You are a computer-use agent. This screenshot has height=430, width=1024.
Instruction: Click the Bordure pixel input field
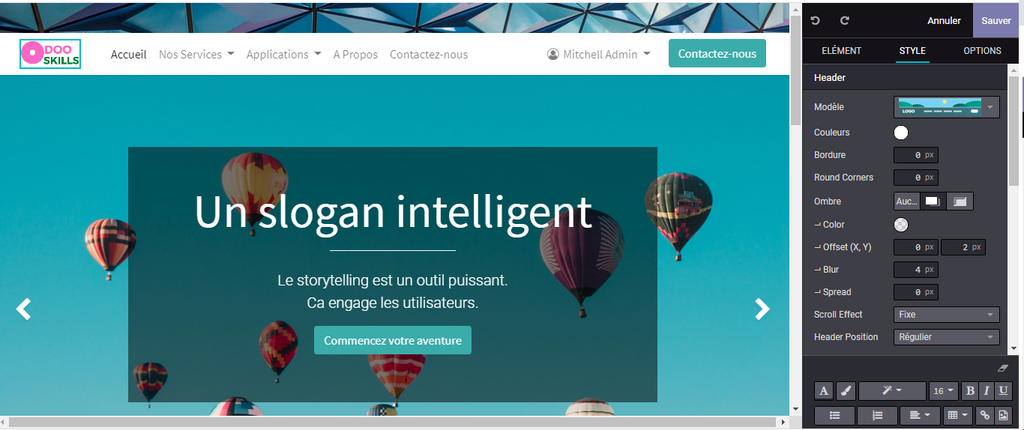pyautogui.click(x=916, y=156)
